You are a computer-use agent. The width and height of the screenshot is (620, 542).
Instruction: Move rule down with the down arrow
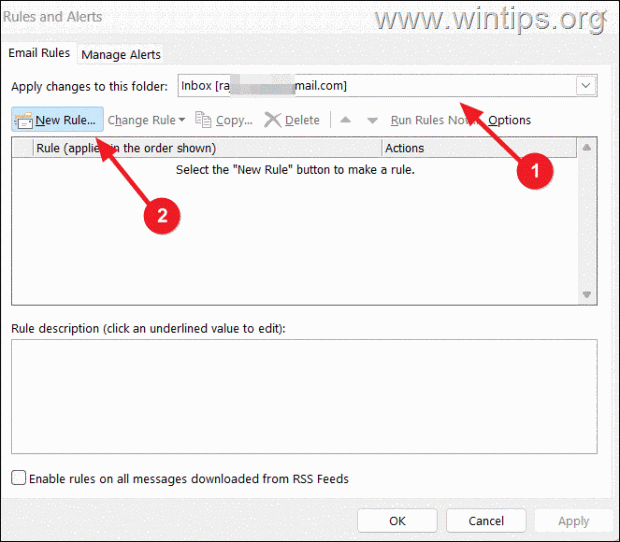pos(372,120)
